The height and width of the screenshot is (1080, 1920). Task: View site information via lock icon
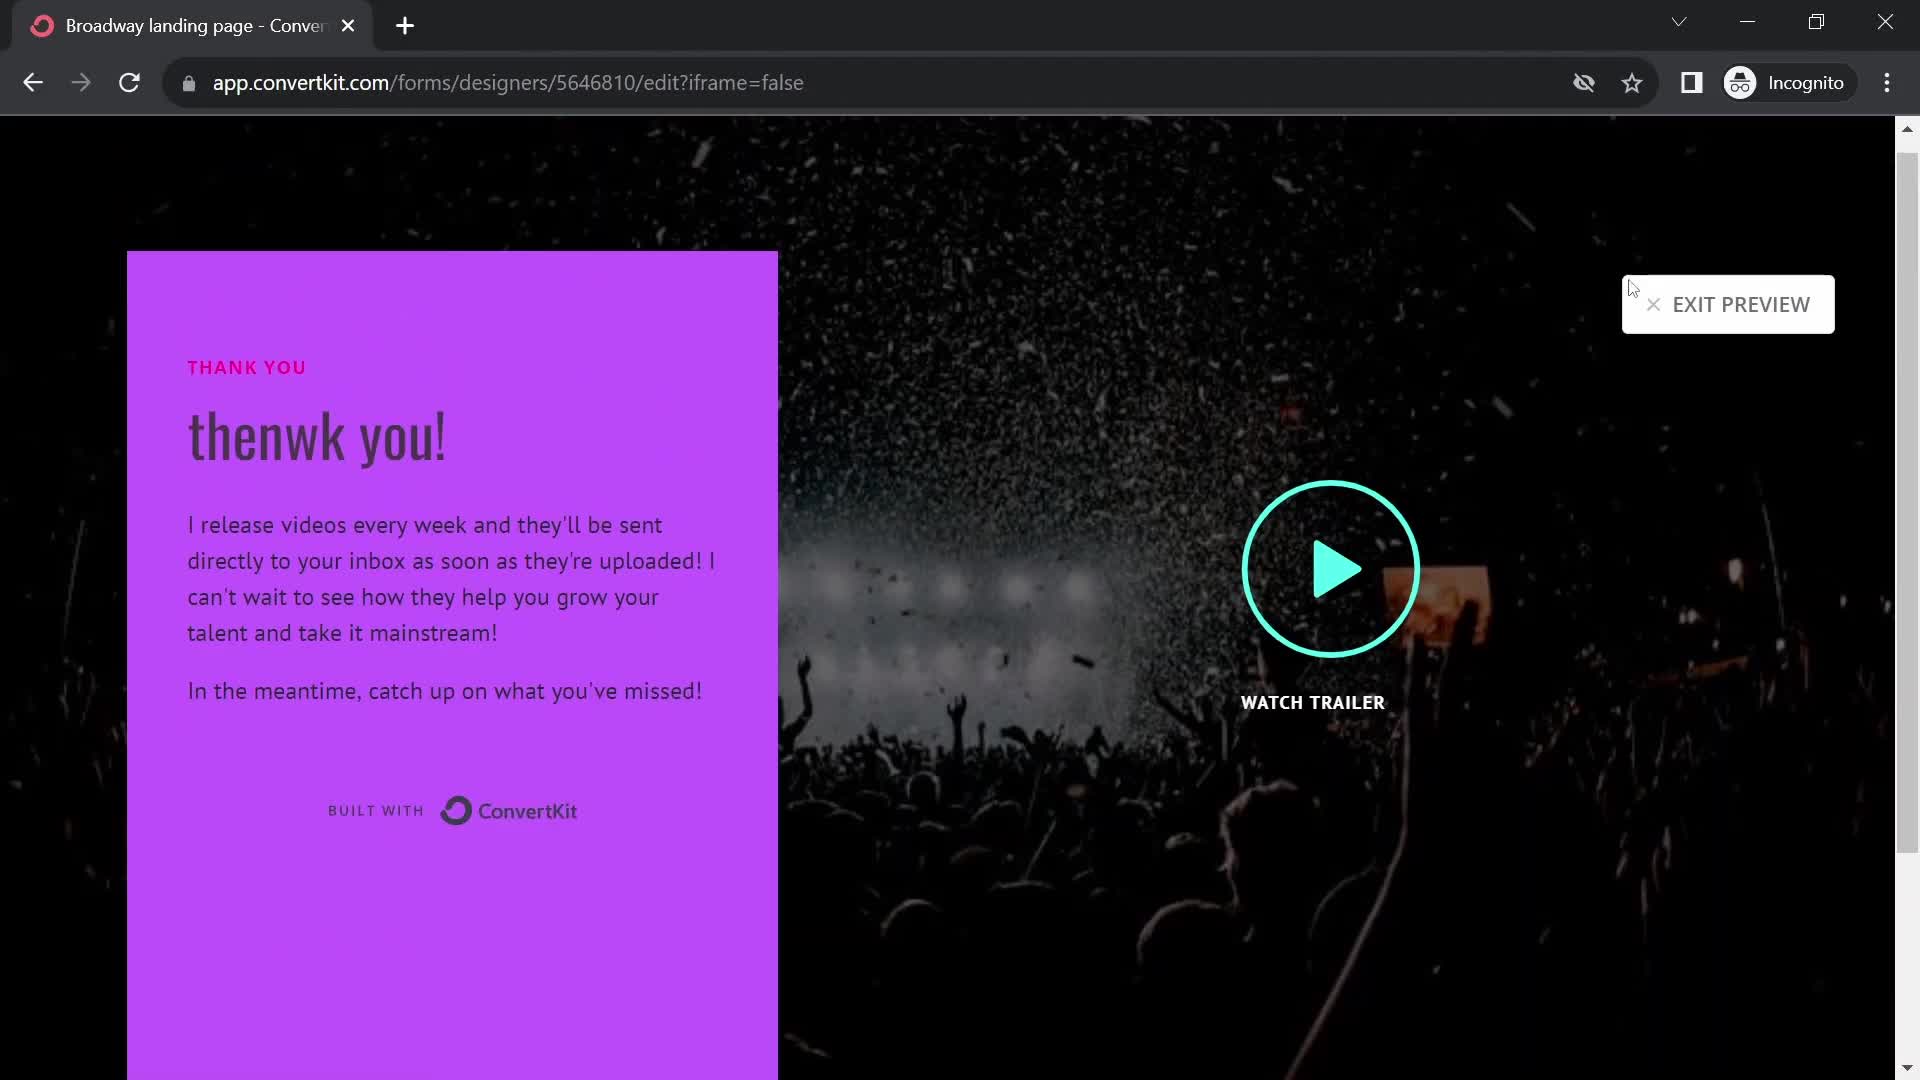[188, 83]
